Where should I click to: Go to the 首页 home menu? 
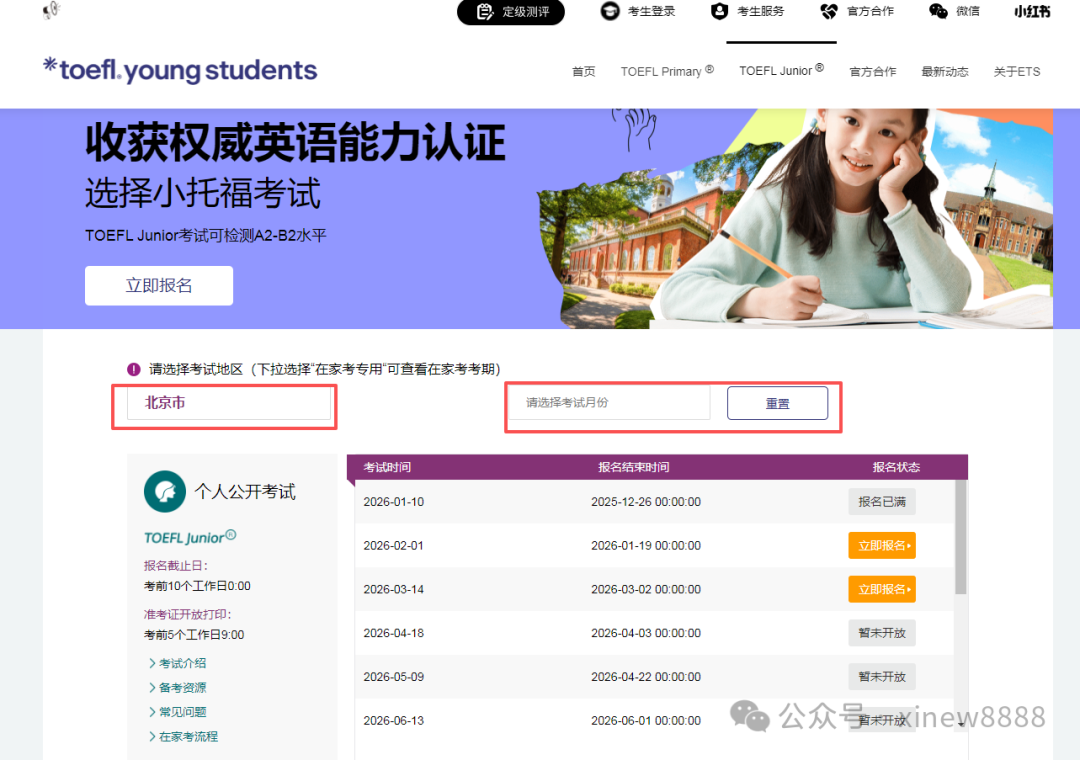point(583,71)
